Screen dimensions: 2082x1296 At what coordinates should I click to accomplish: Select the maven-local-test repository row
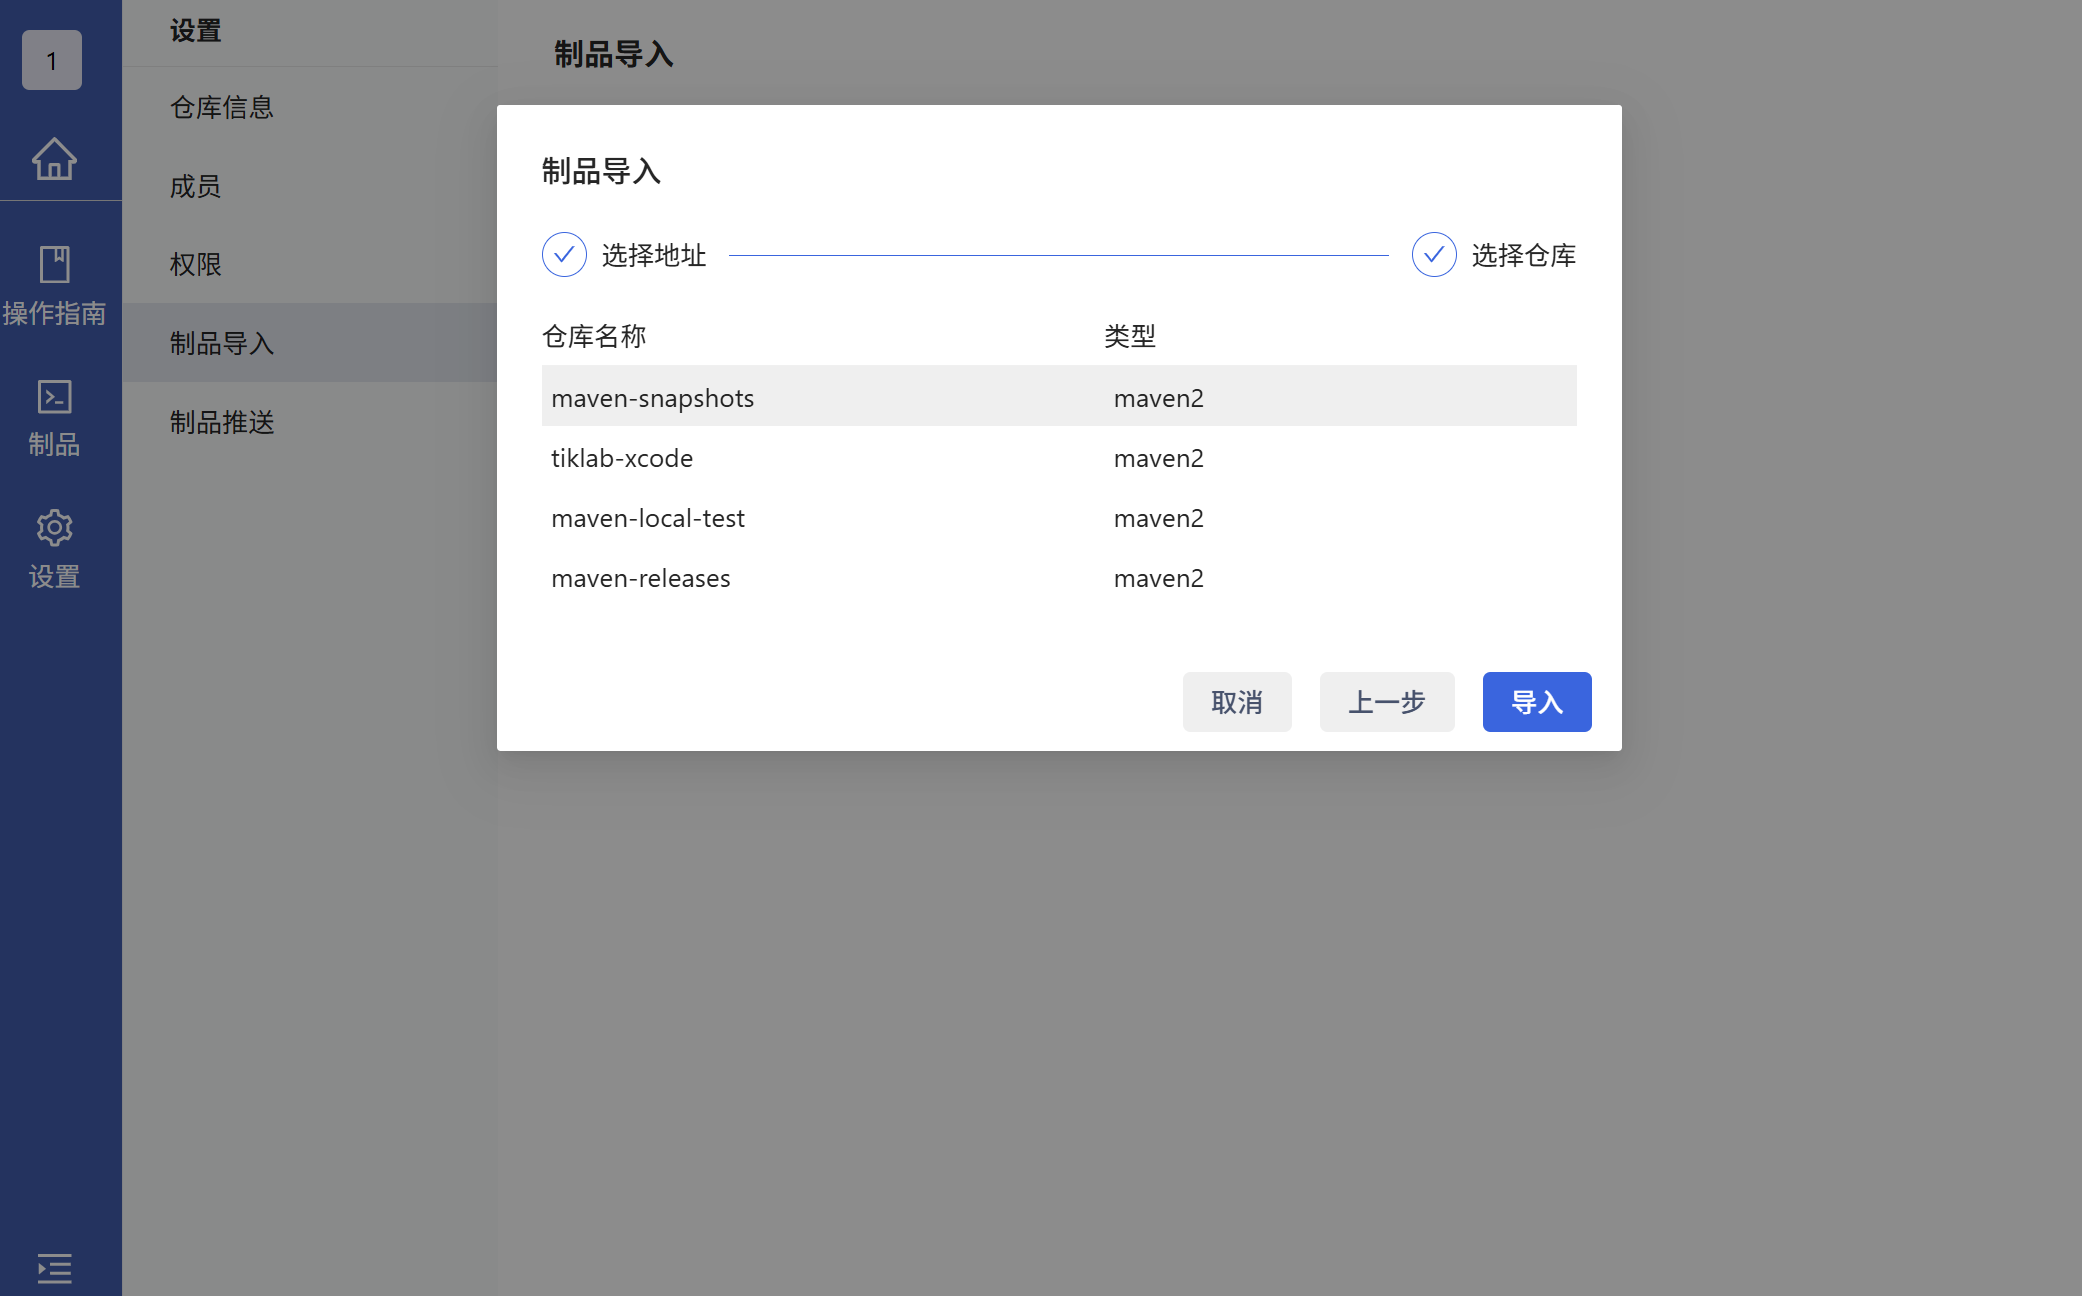(647, 518)
